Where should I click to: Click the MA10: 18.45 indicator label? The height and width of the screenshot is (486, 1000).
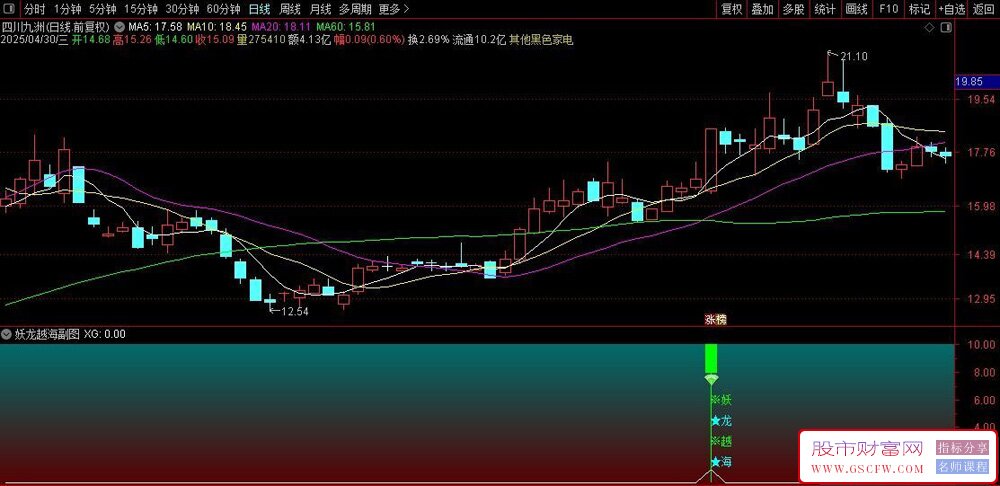[216, 27]
